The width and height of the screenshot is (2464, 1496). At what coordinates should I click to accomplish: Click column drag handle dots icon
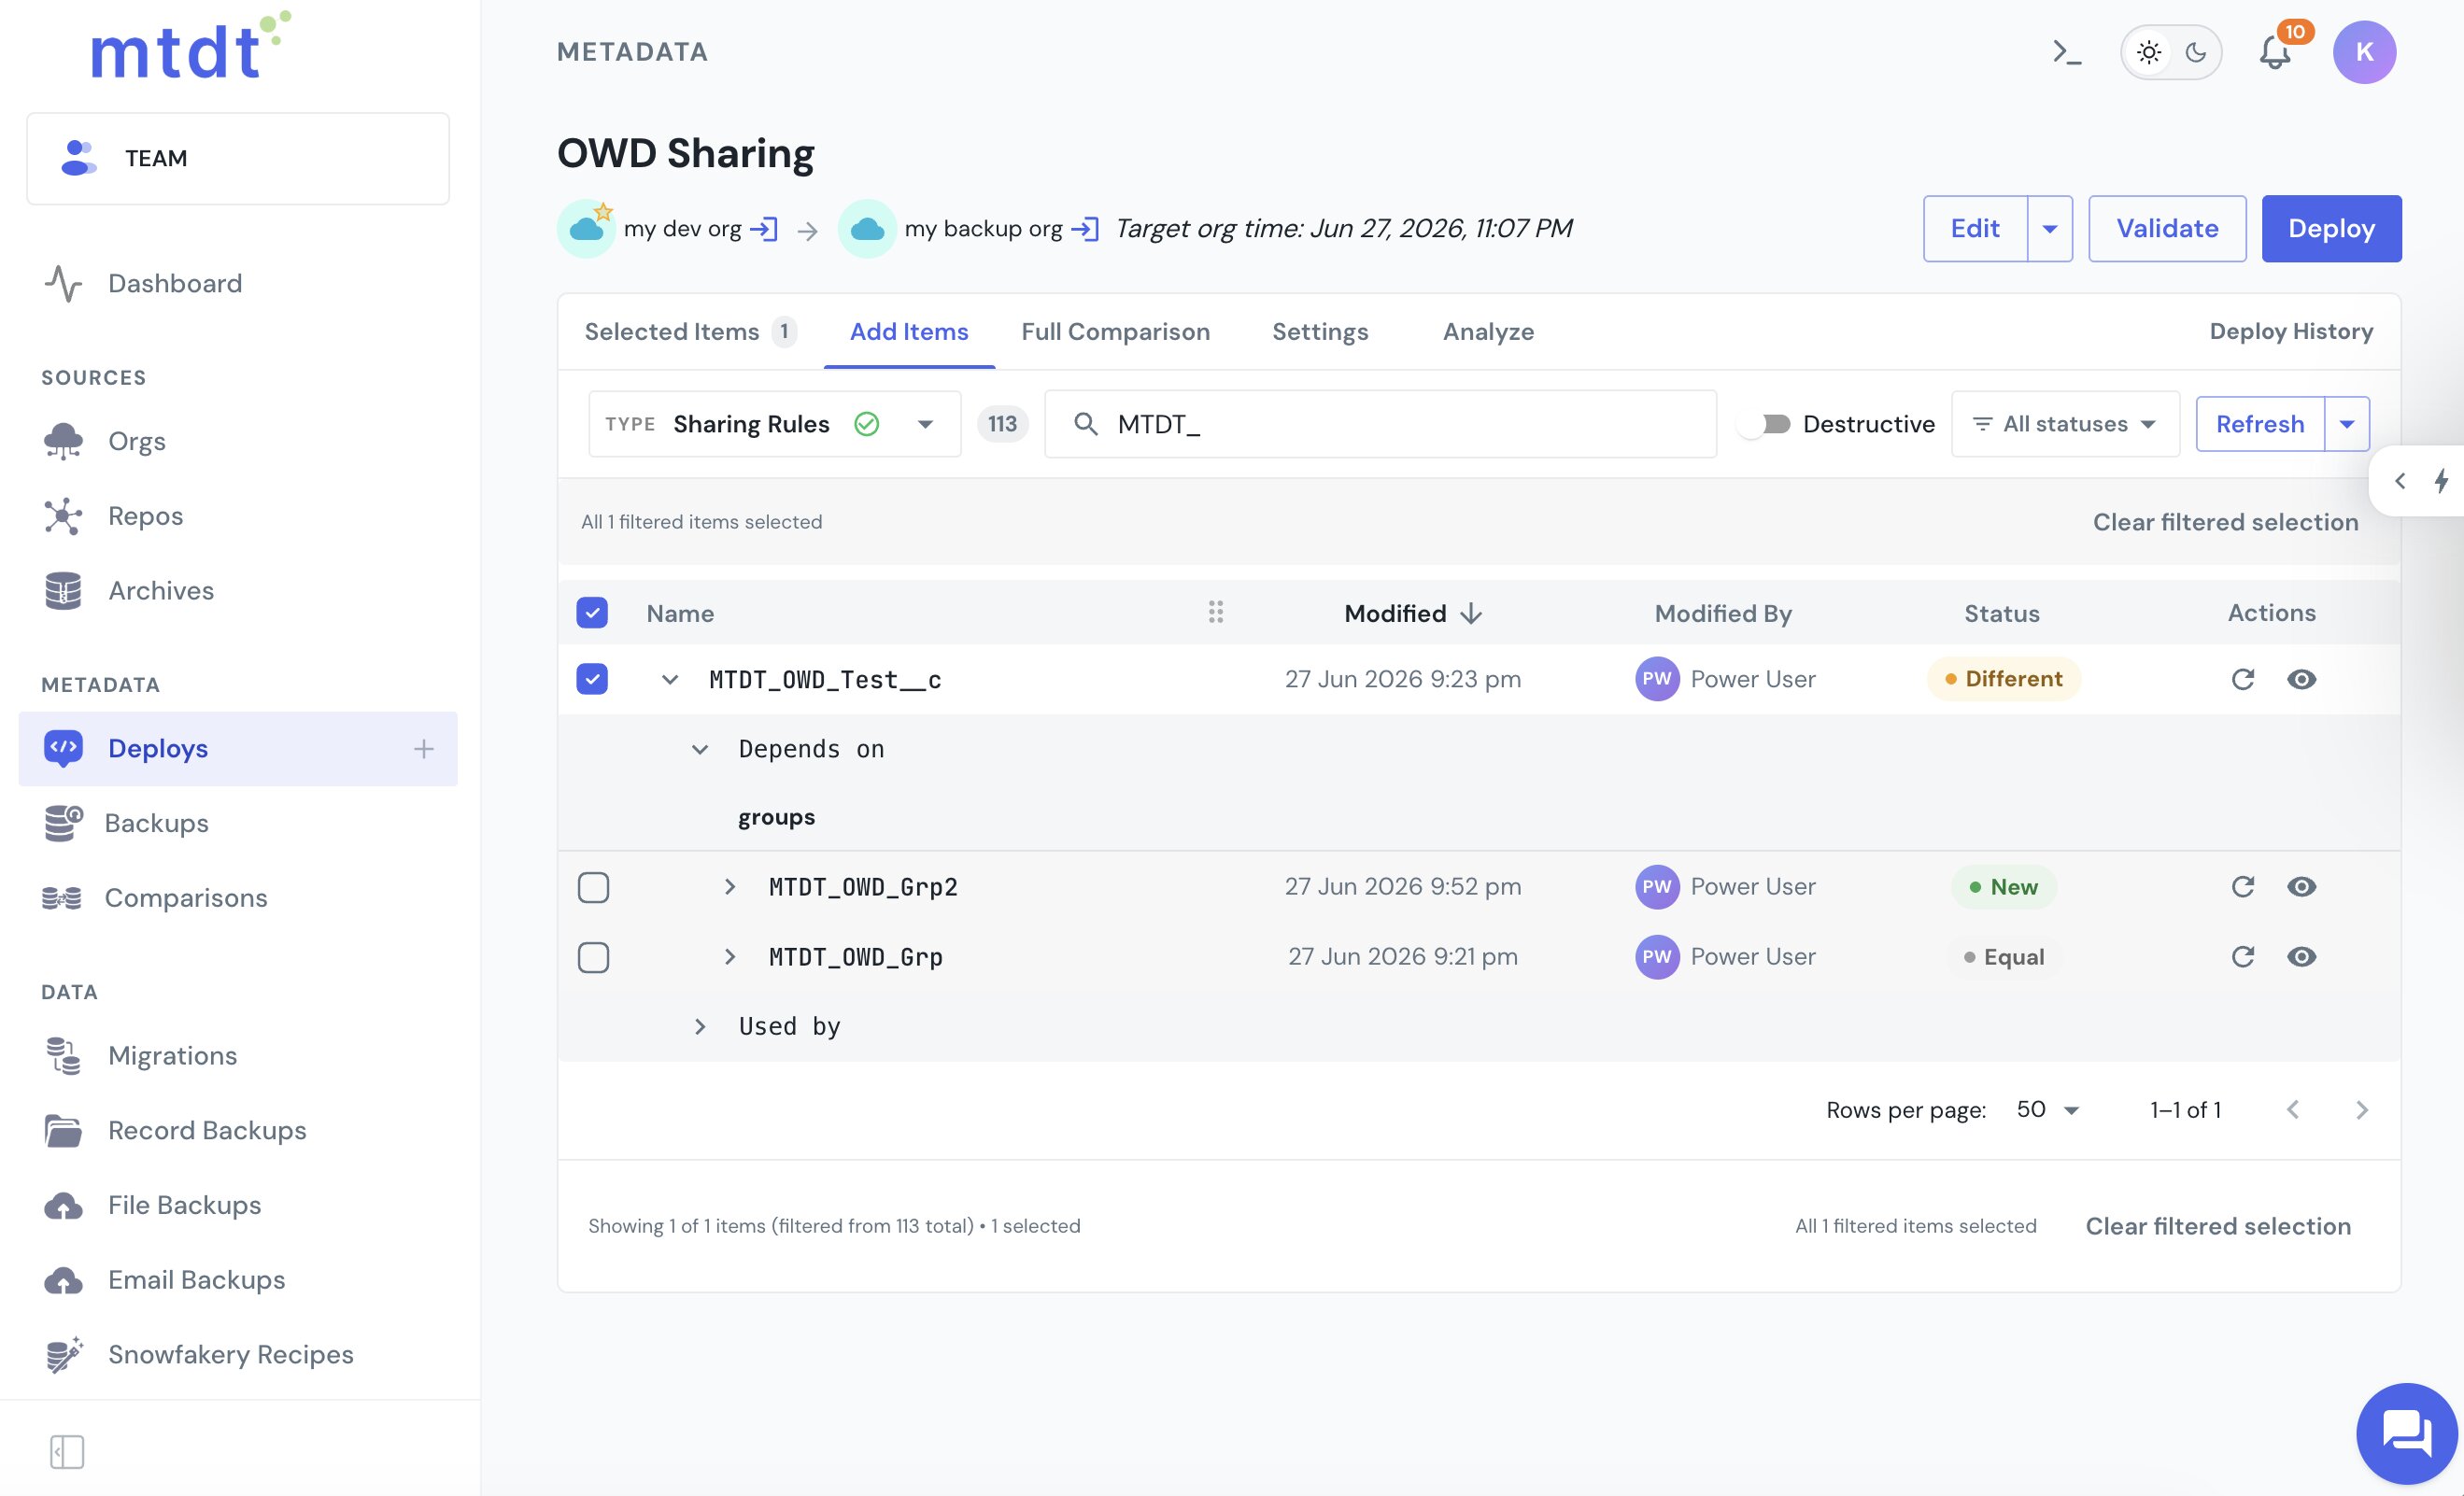point(1215,612)
